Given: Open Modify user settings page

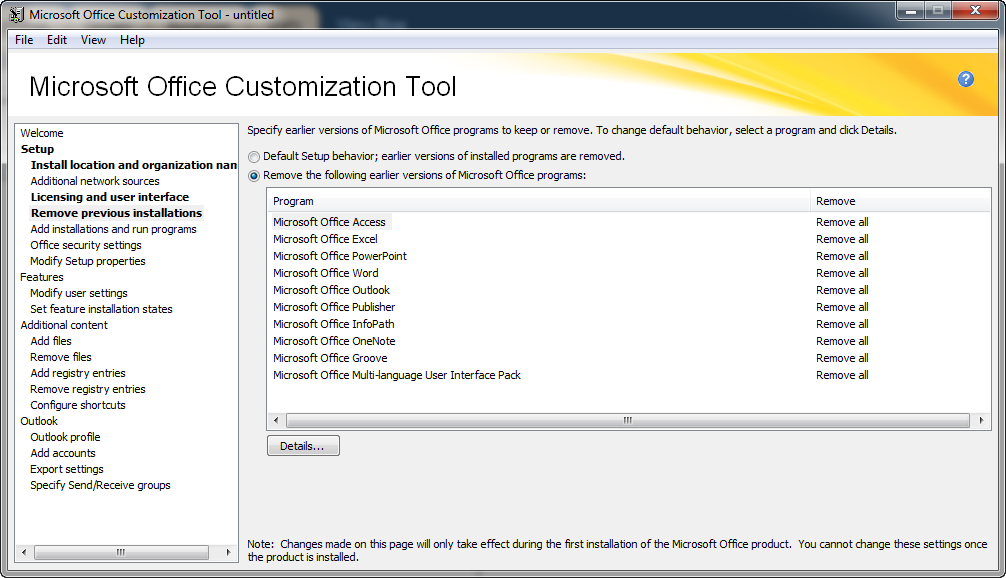Looking at the screenshot, I should 79,293.
